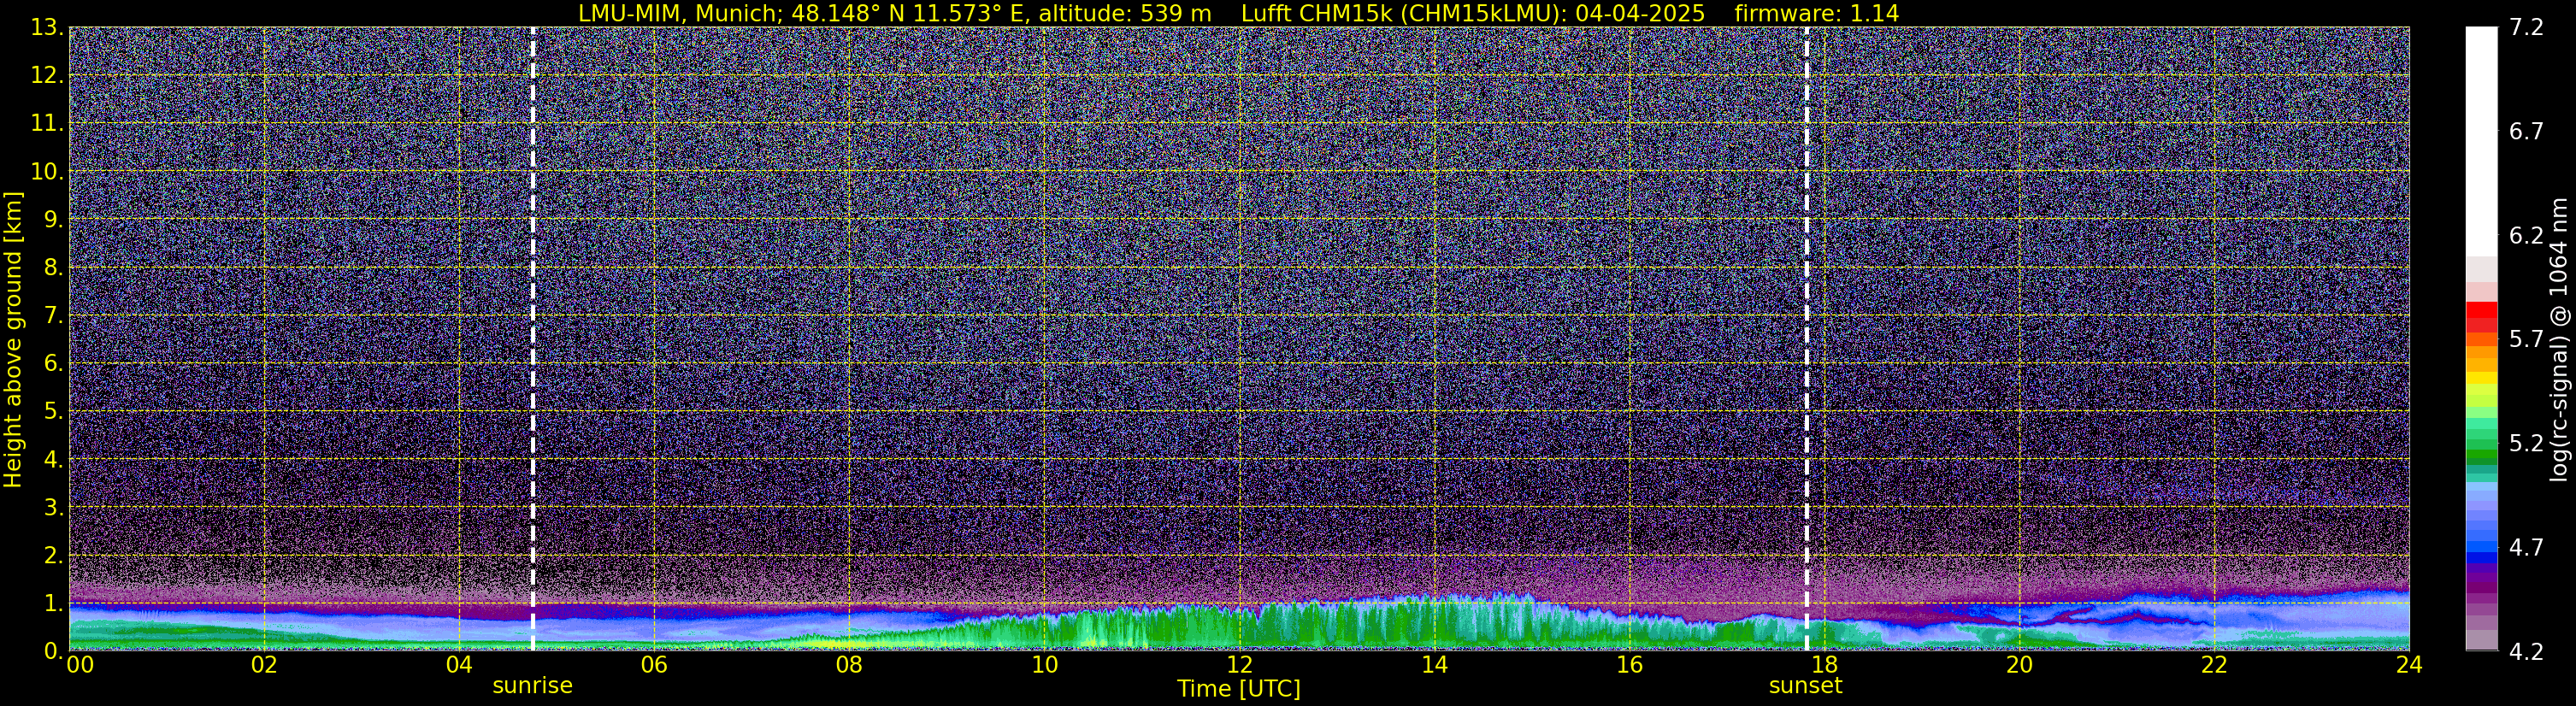Viewport: 2576px width, 706px height.
Task: Click the white dashed sunrise line
Action: pos(533,338)
